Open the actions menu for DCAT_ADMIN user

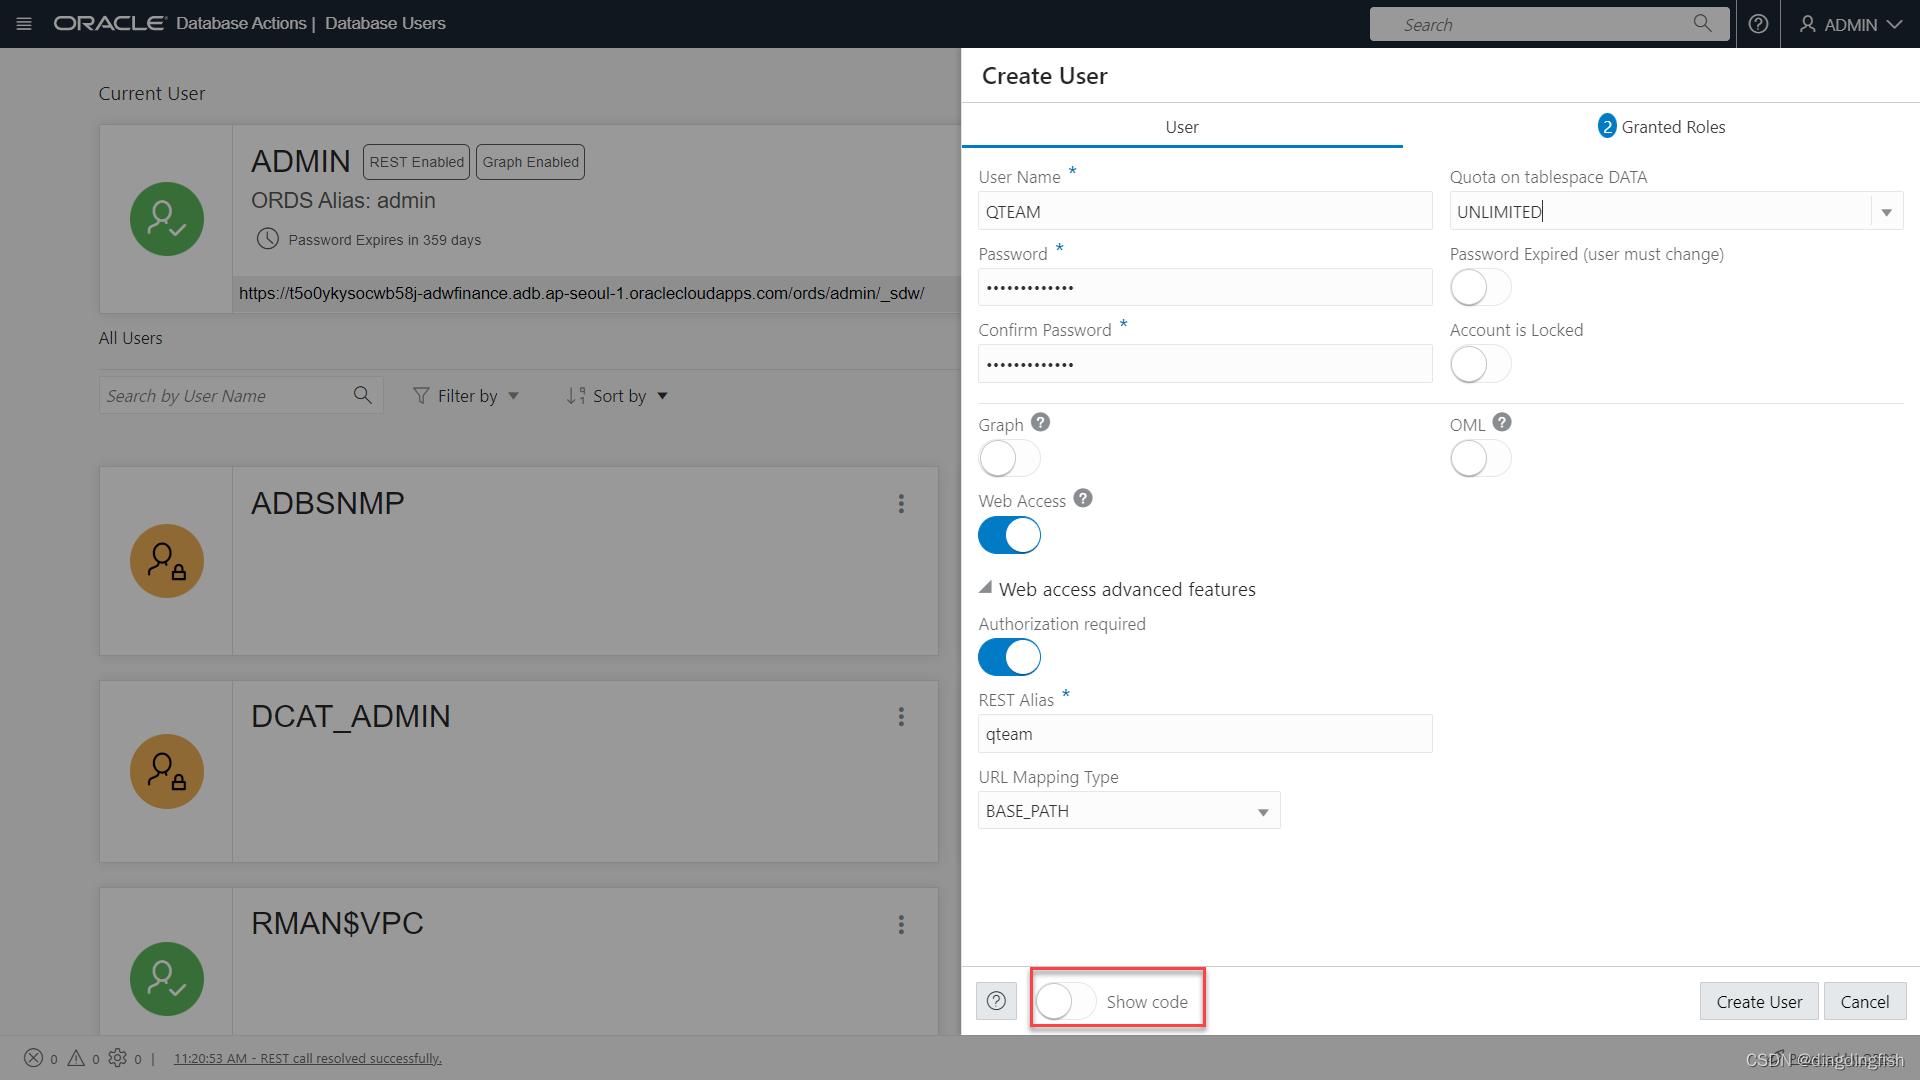pos(901,717)
